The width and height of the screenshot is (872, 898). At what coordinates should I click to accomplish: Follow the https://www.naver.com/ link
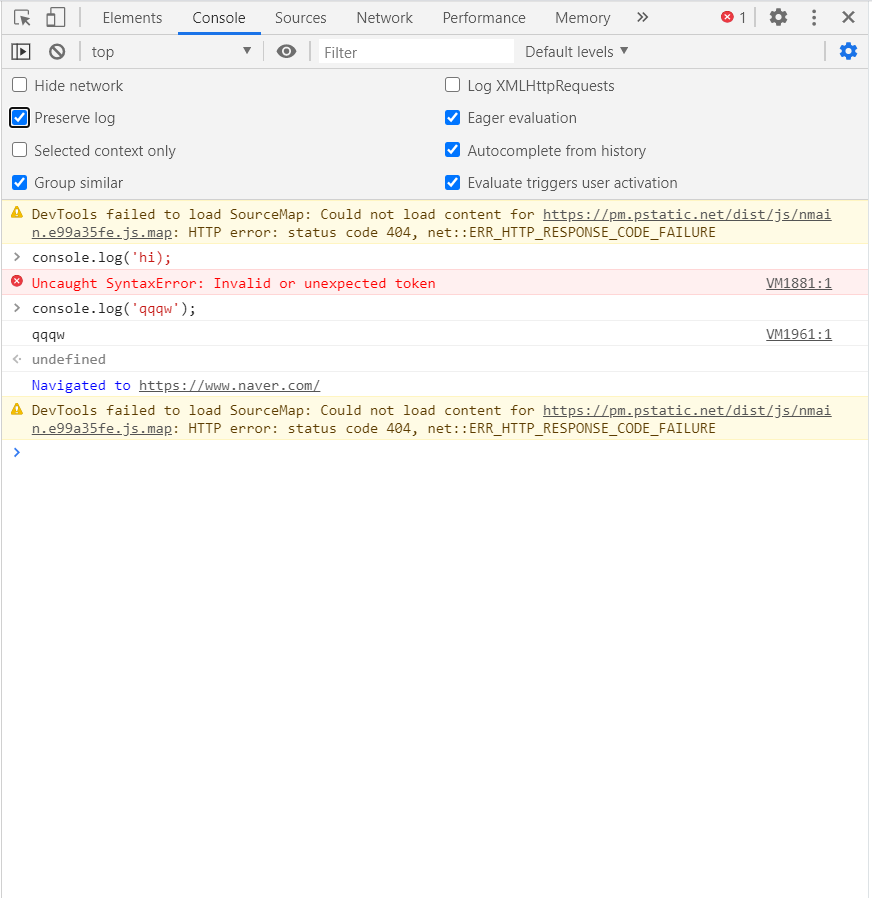coord(229,385)
